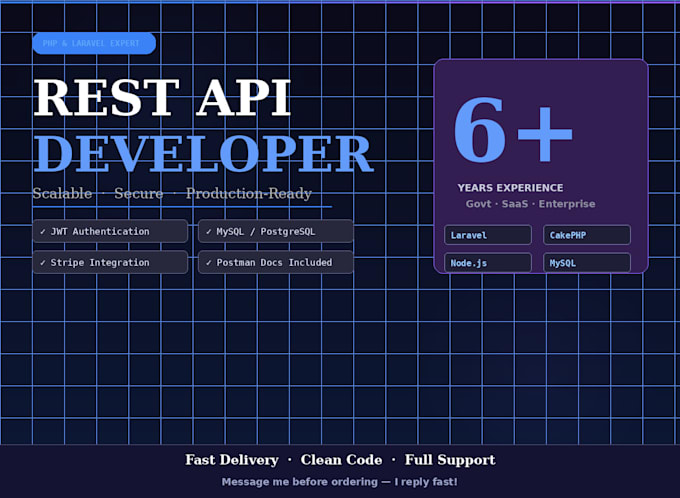Select the MySQL / PostgreSQL feature chip
The height and width of the screenshot is (498, 680).
(276, 231)
